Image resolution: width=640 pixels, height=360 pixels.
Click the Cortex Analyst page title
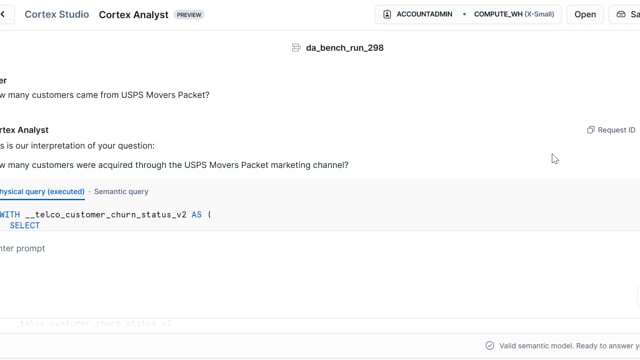(133, 15)
